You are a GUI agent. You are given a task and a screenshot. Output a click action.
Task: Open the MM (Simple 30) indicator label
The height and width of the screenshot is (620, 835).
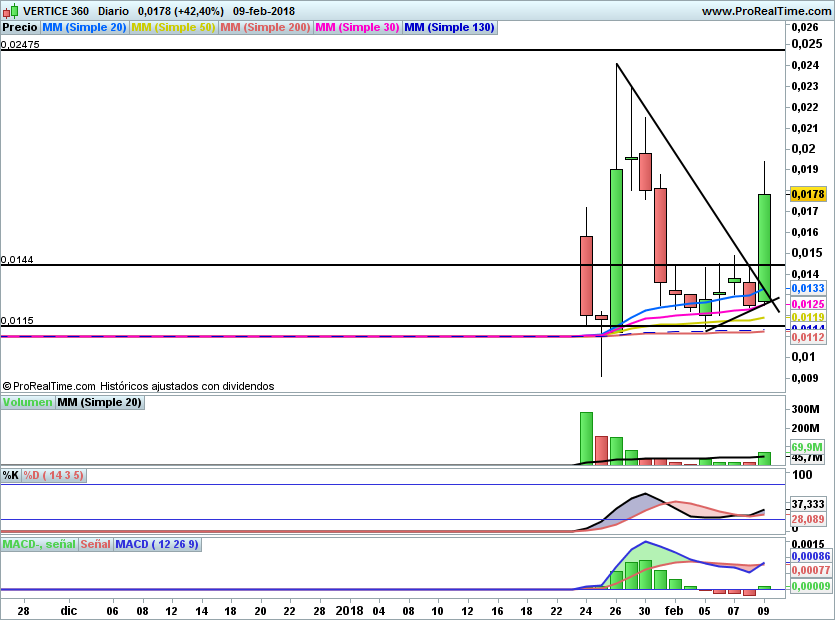point(357,27)
